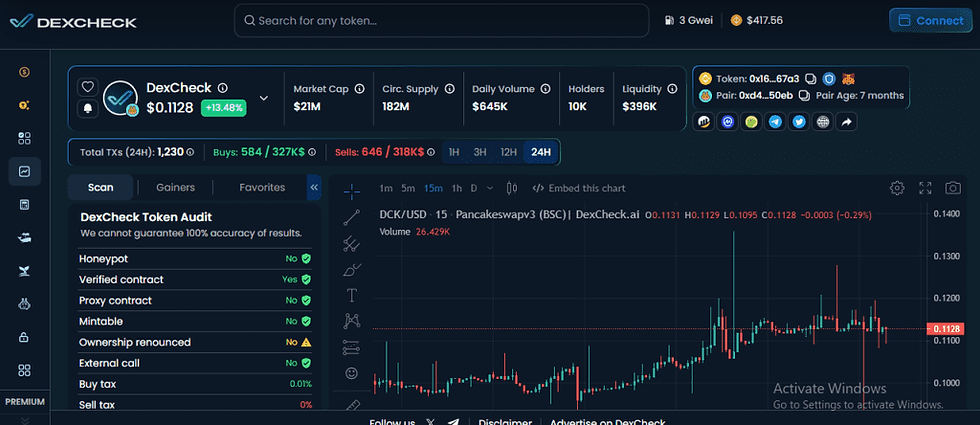Select the brush drawing tool

tap(352, 269)
